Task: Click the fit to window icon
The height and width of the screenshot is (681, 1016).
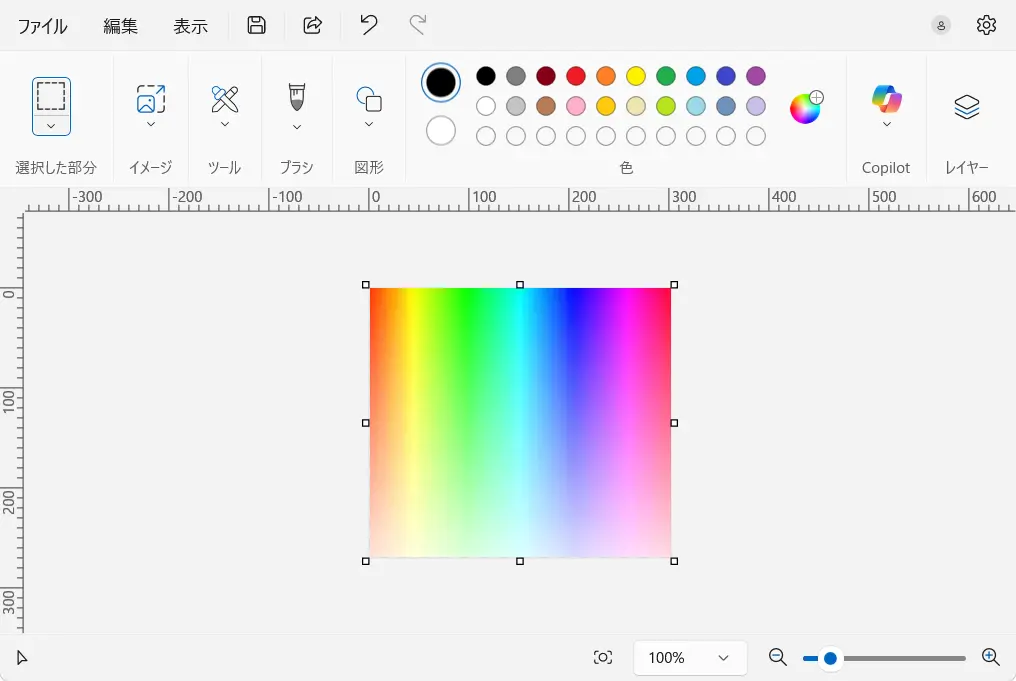Action: [x=603, y=658]
